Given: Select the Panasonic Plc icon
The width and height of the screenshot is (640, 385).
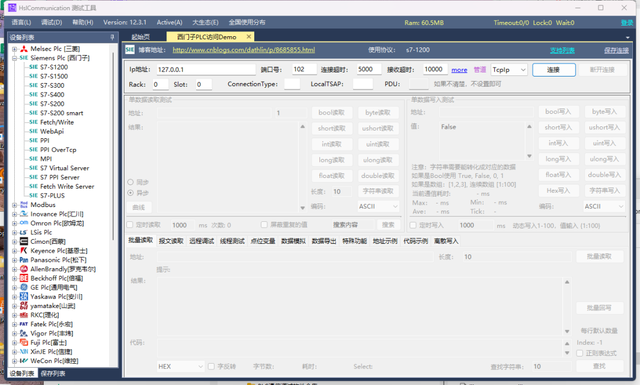Looking at the screenshot, I should tap(24, 260).
